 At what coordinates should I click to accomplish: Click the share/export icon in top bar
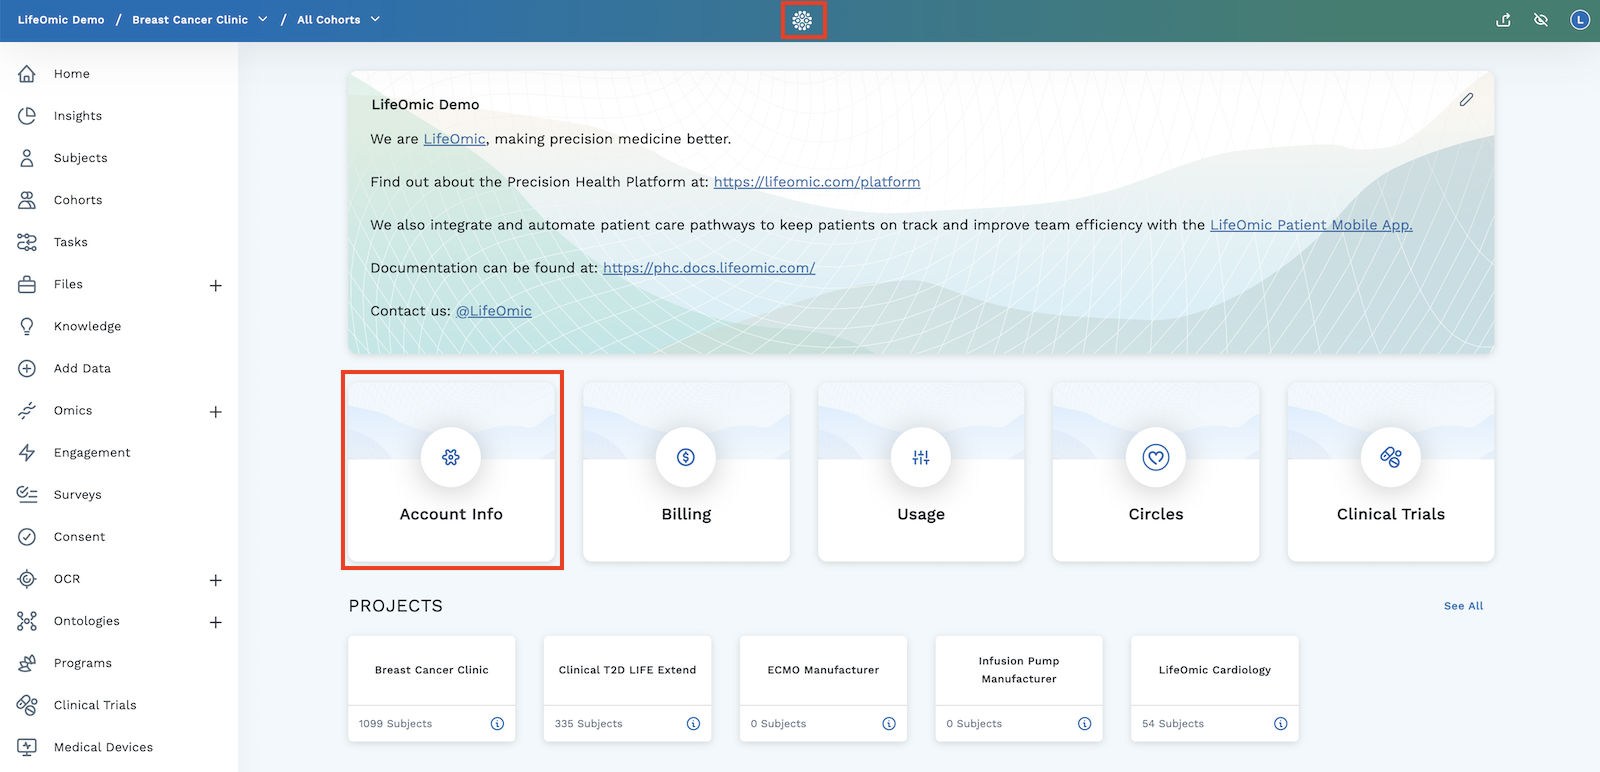point(1503,20)
